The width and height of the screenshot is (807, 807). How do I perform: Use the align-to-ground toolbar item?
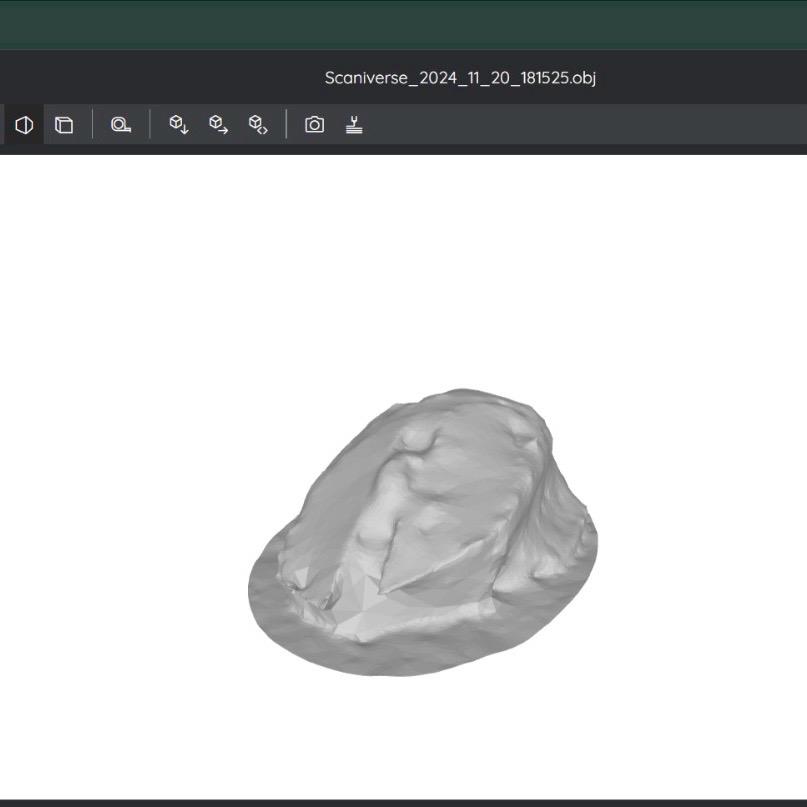[x=354, y=124]
